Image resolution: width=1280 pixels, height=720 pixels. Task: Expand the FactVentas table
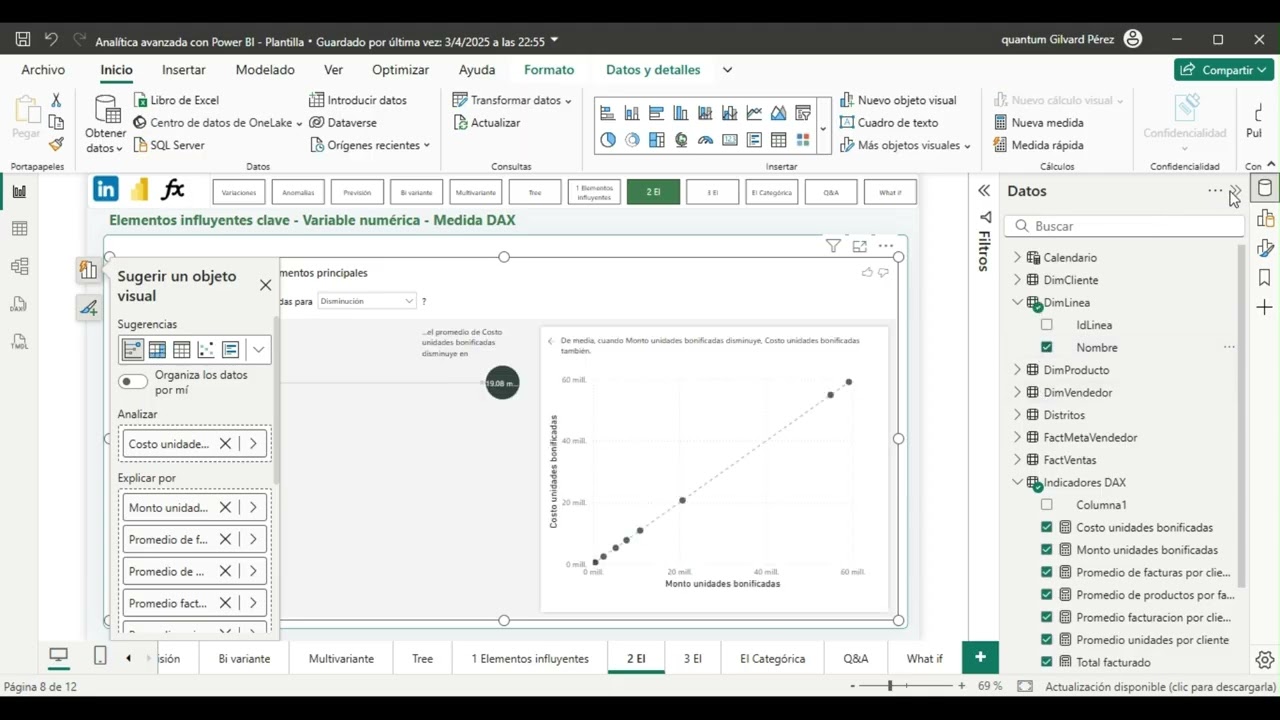(x=1018, y=460)
